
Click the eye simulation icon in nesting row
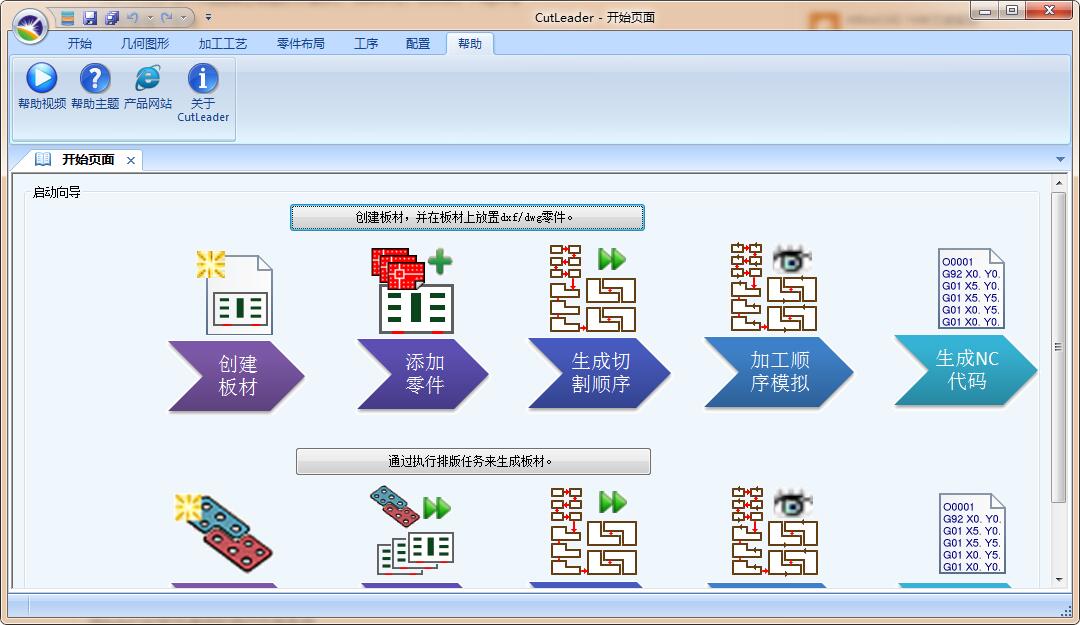click(775, 531)
